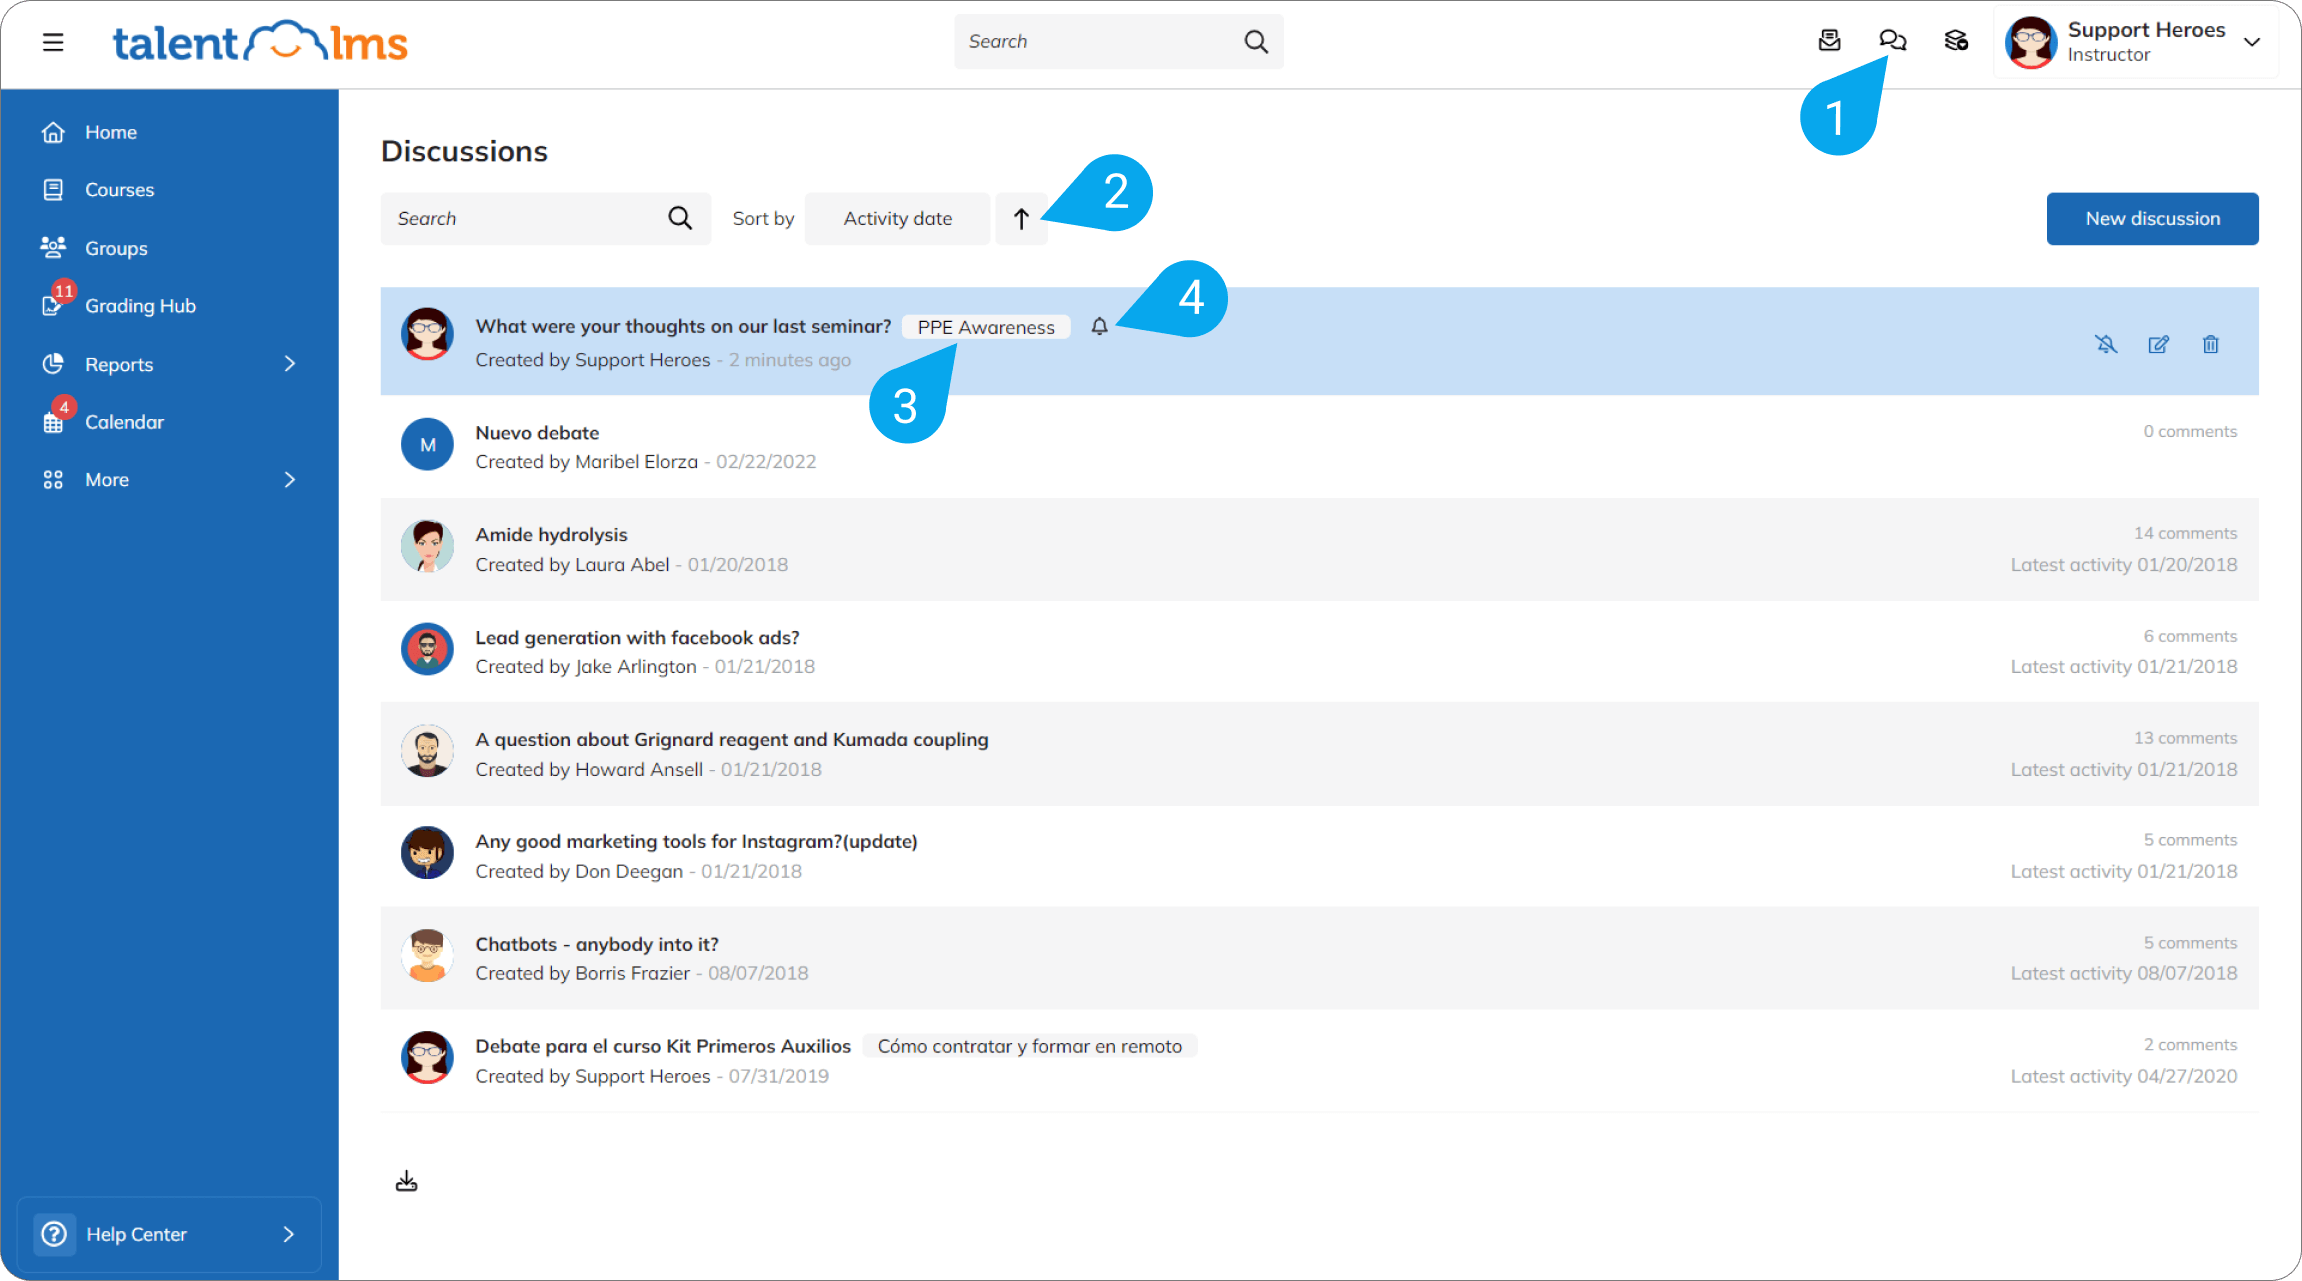2302x1281 pixels.
Task: Click the New discussion button
Action: tap(2152, 218)
